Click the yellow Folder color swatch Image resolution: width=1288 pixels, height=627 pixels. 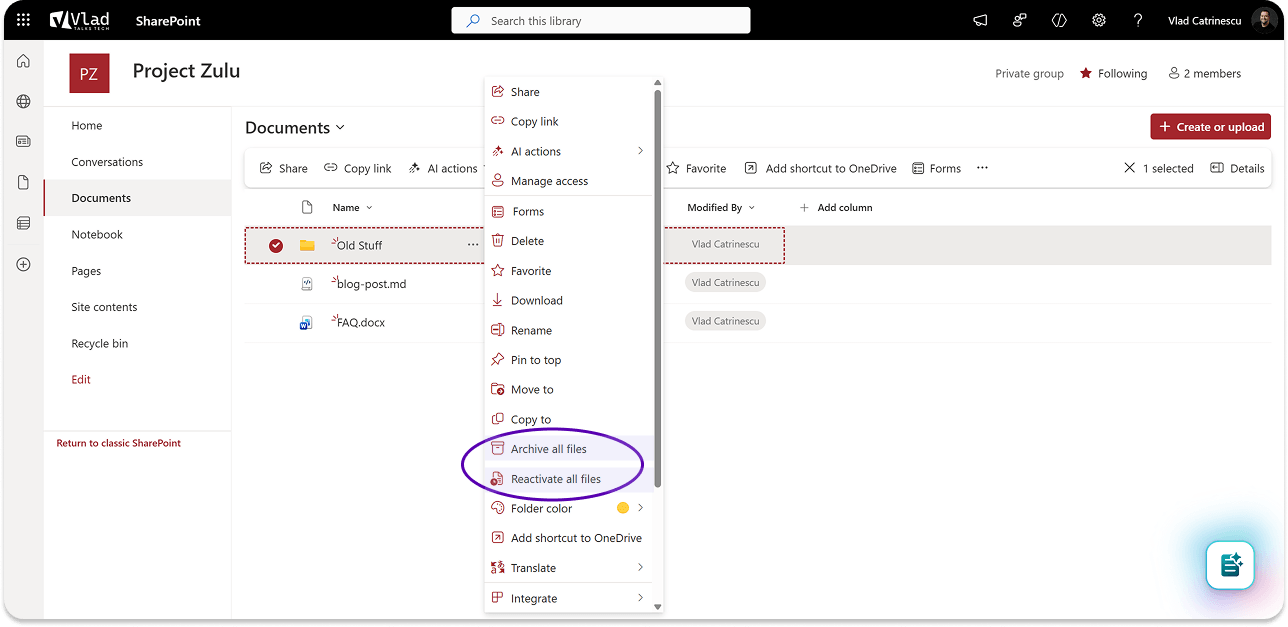623,508
